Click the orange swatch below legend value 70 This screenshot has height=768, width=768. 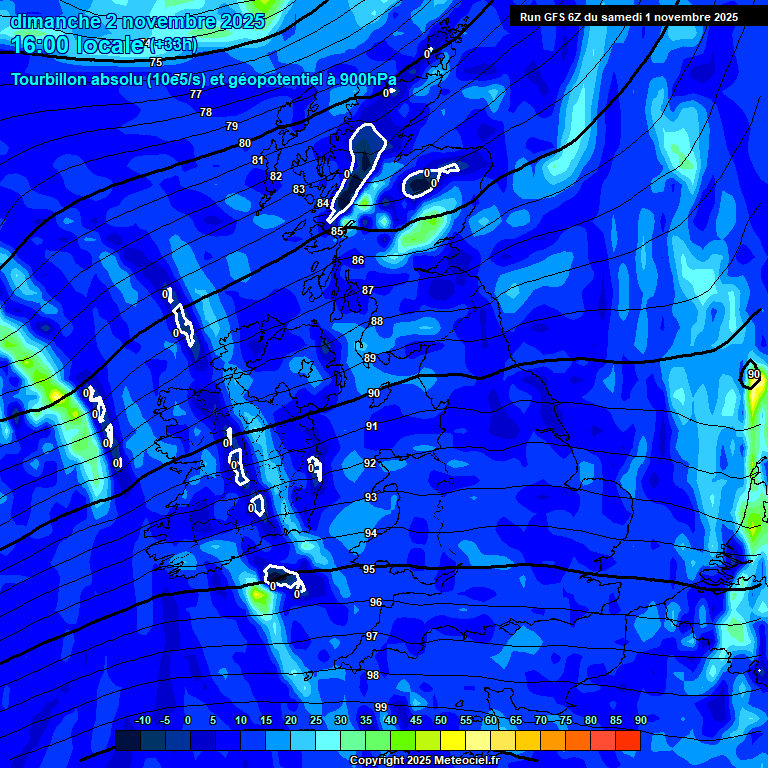pos(552,741)
